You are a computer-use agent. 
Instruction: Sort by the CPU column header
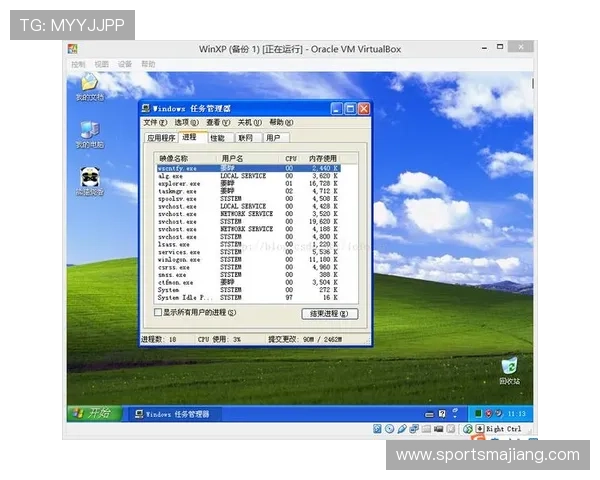tap(291, 158)
